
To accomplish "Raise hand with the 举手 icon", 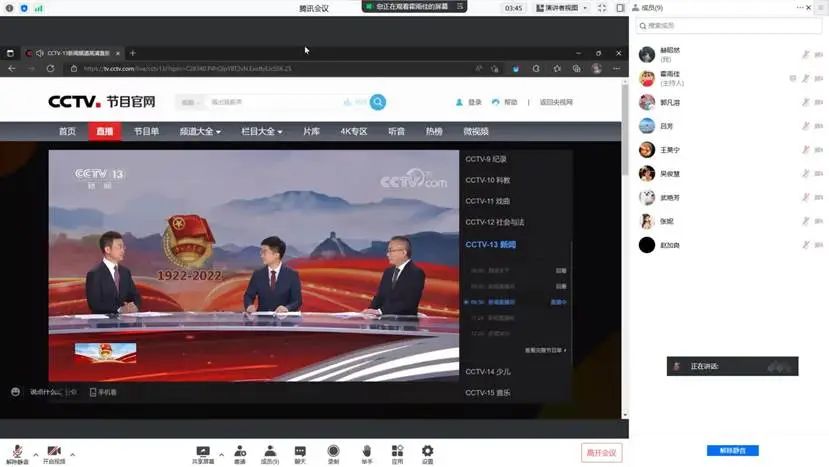I will [x=367, y=452].
